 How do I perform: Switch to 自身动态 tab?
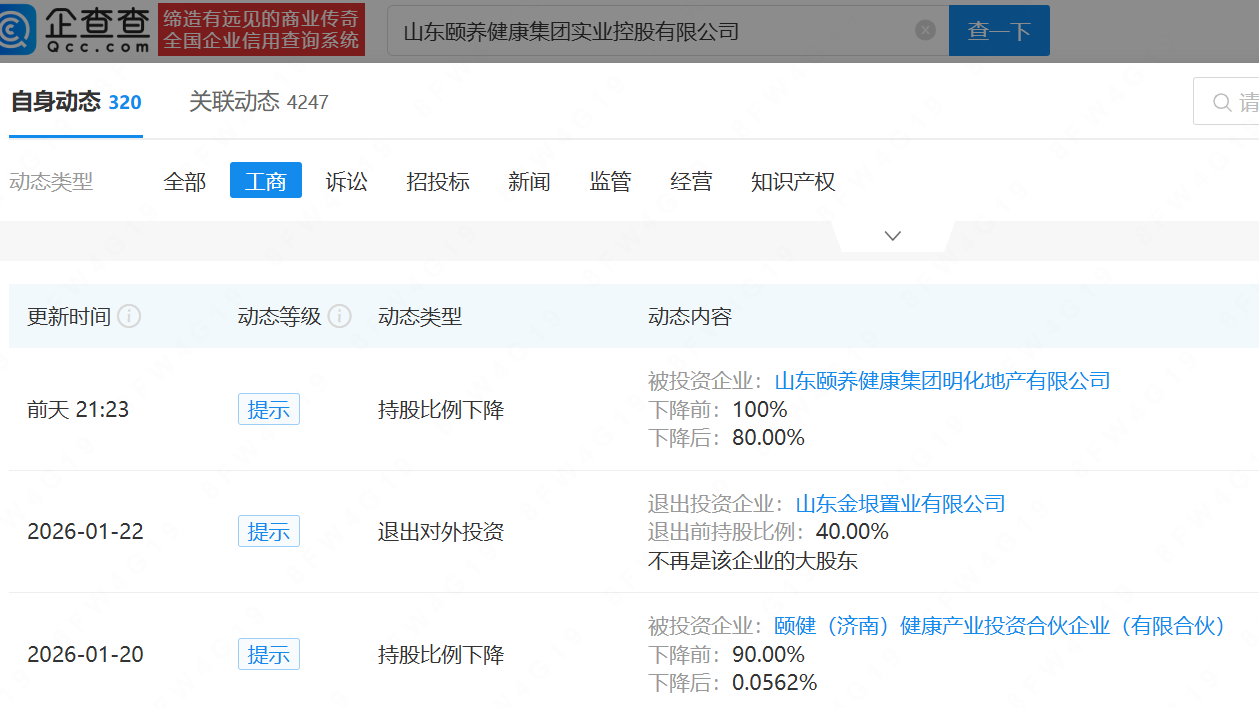75,102
